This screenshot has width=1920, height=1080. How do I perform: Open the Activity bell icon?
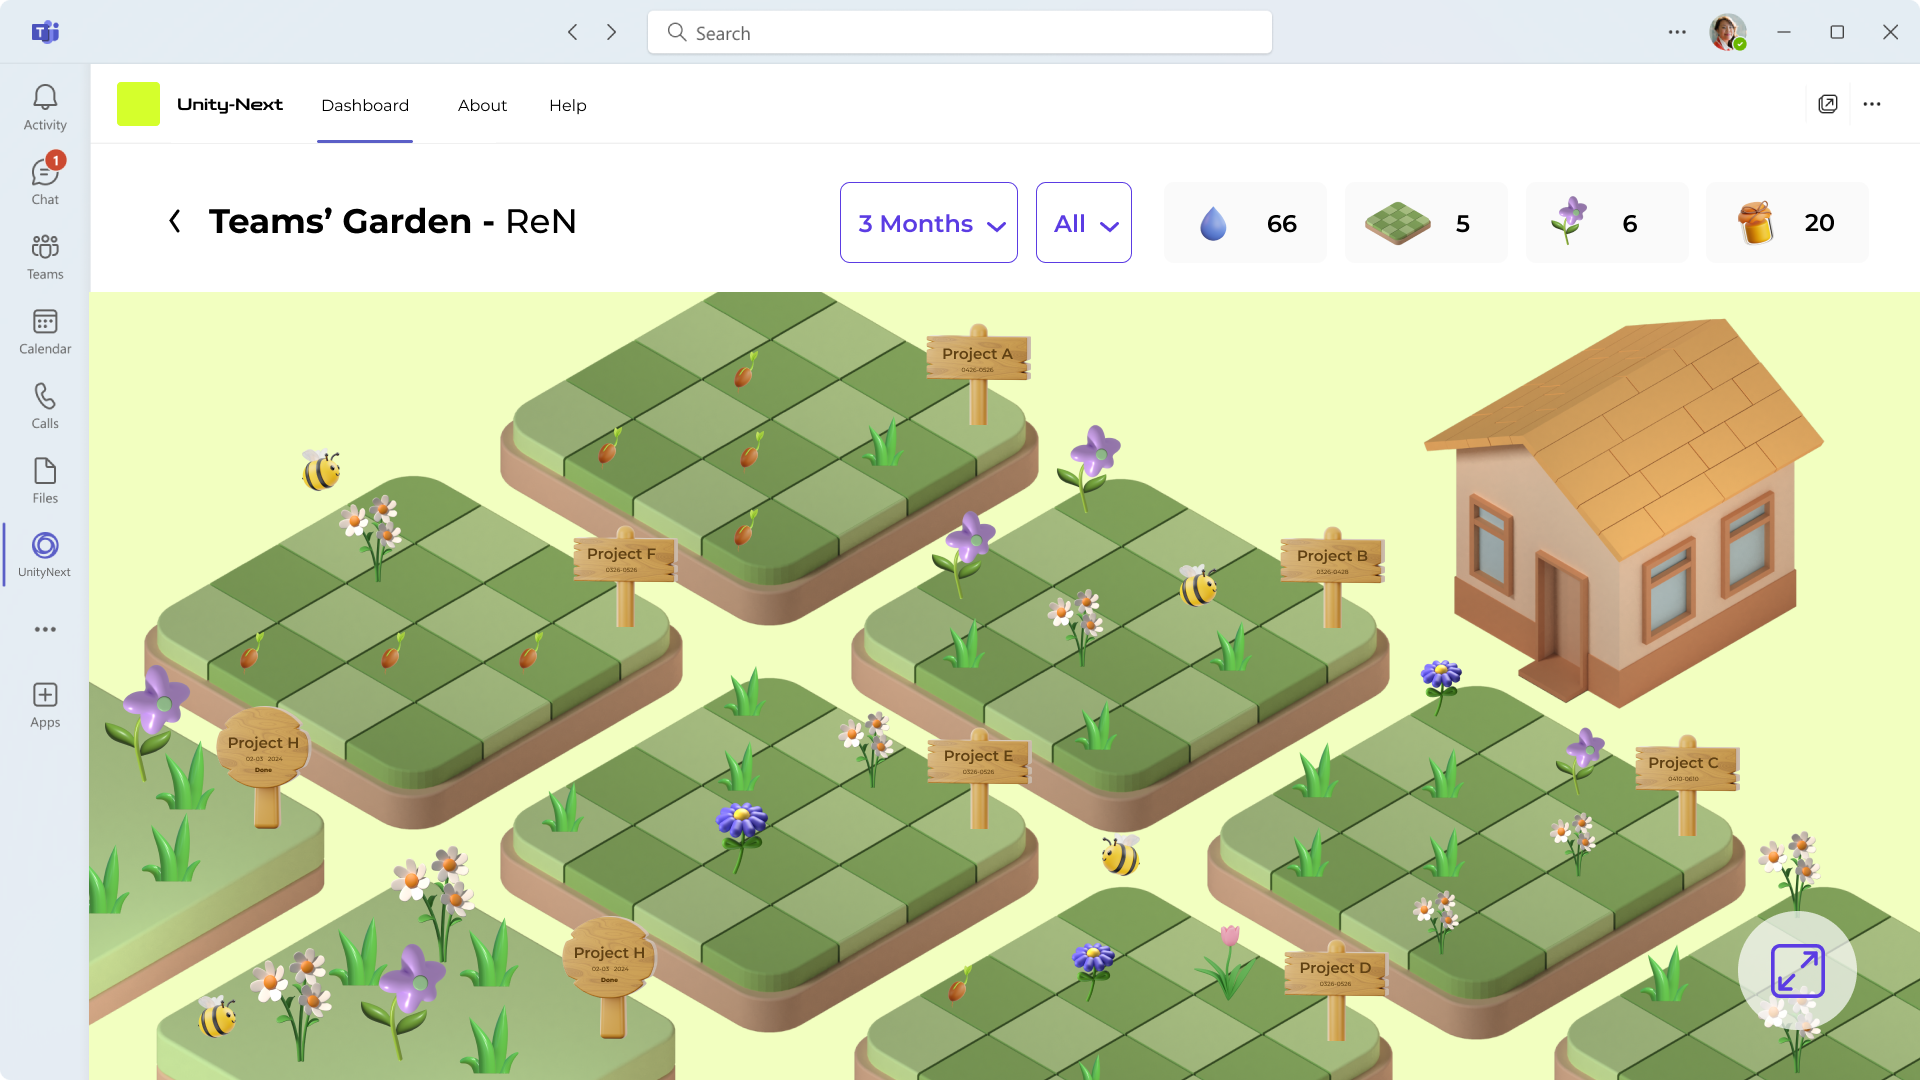click(x=45, y=107)
